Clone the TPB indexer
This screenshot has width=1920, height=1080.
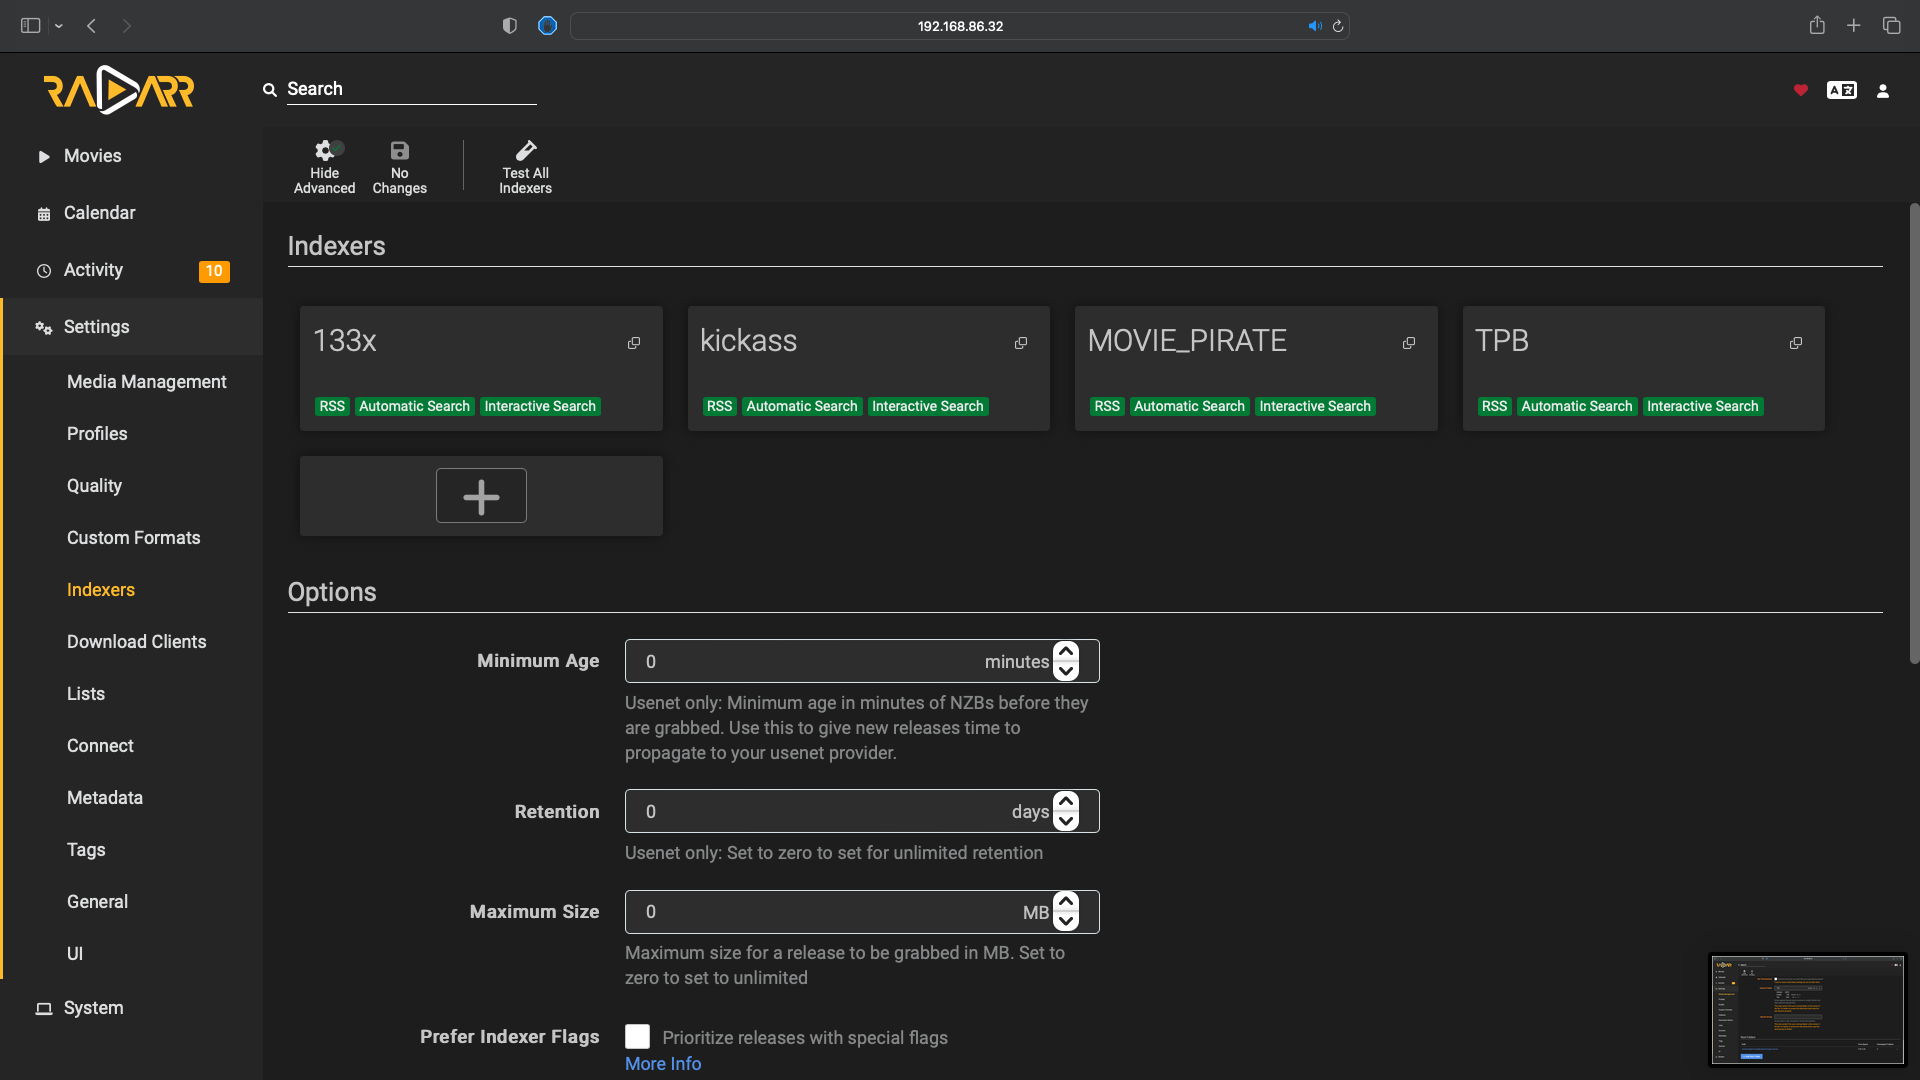click(1796, 343)
